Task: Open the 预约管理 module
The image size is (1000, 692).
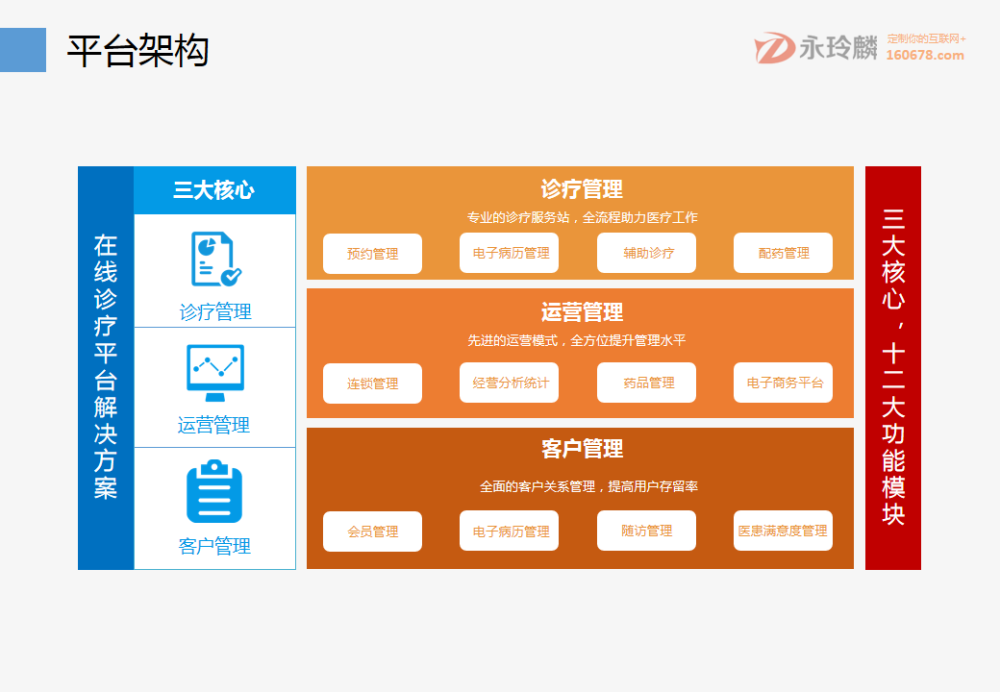Action: (x=372, y=254)
